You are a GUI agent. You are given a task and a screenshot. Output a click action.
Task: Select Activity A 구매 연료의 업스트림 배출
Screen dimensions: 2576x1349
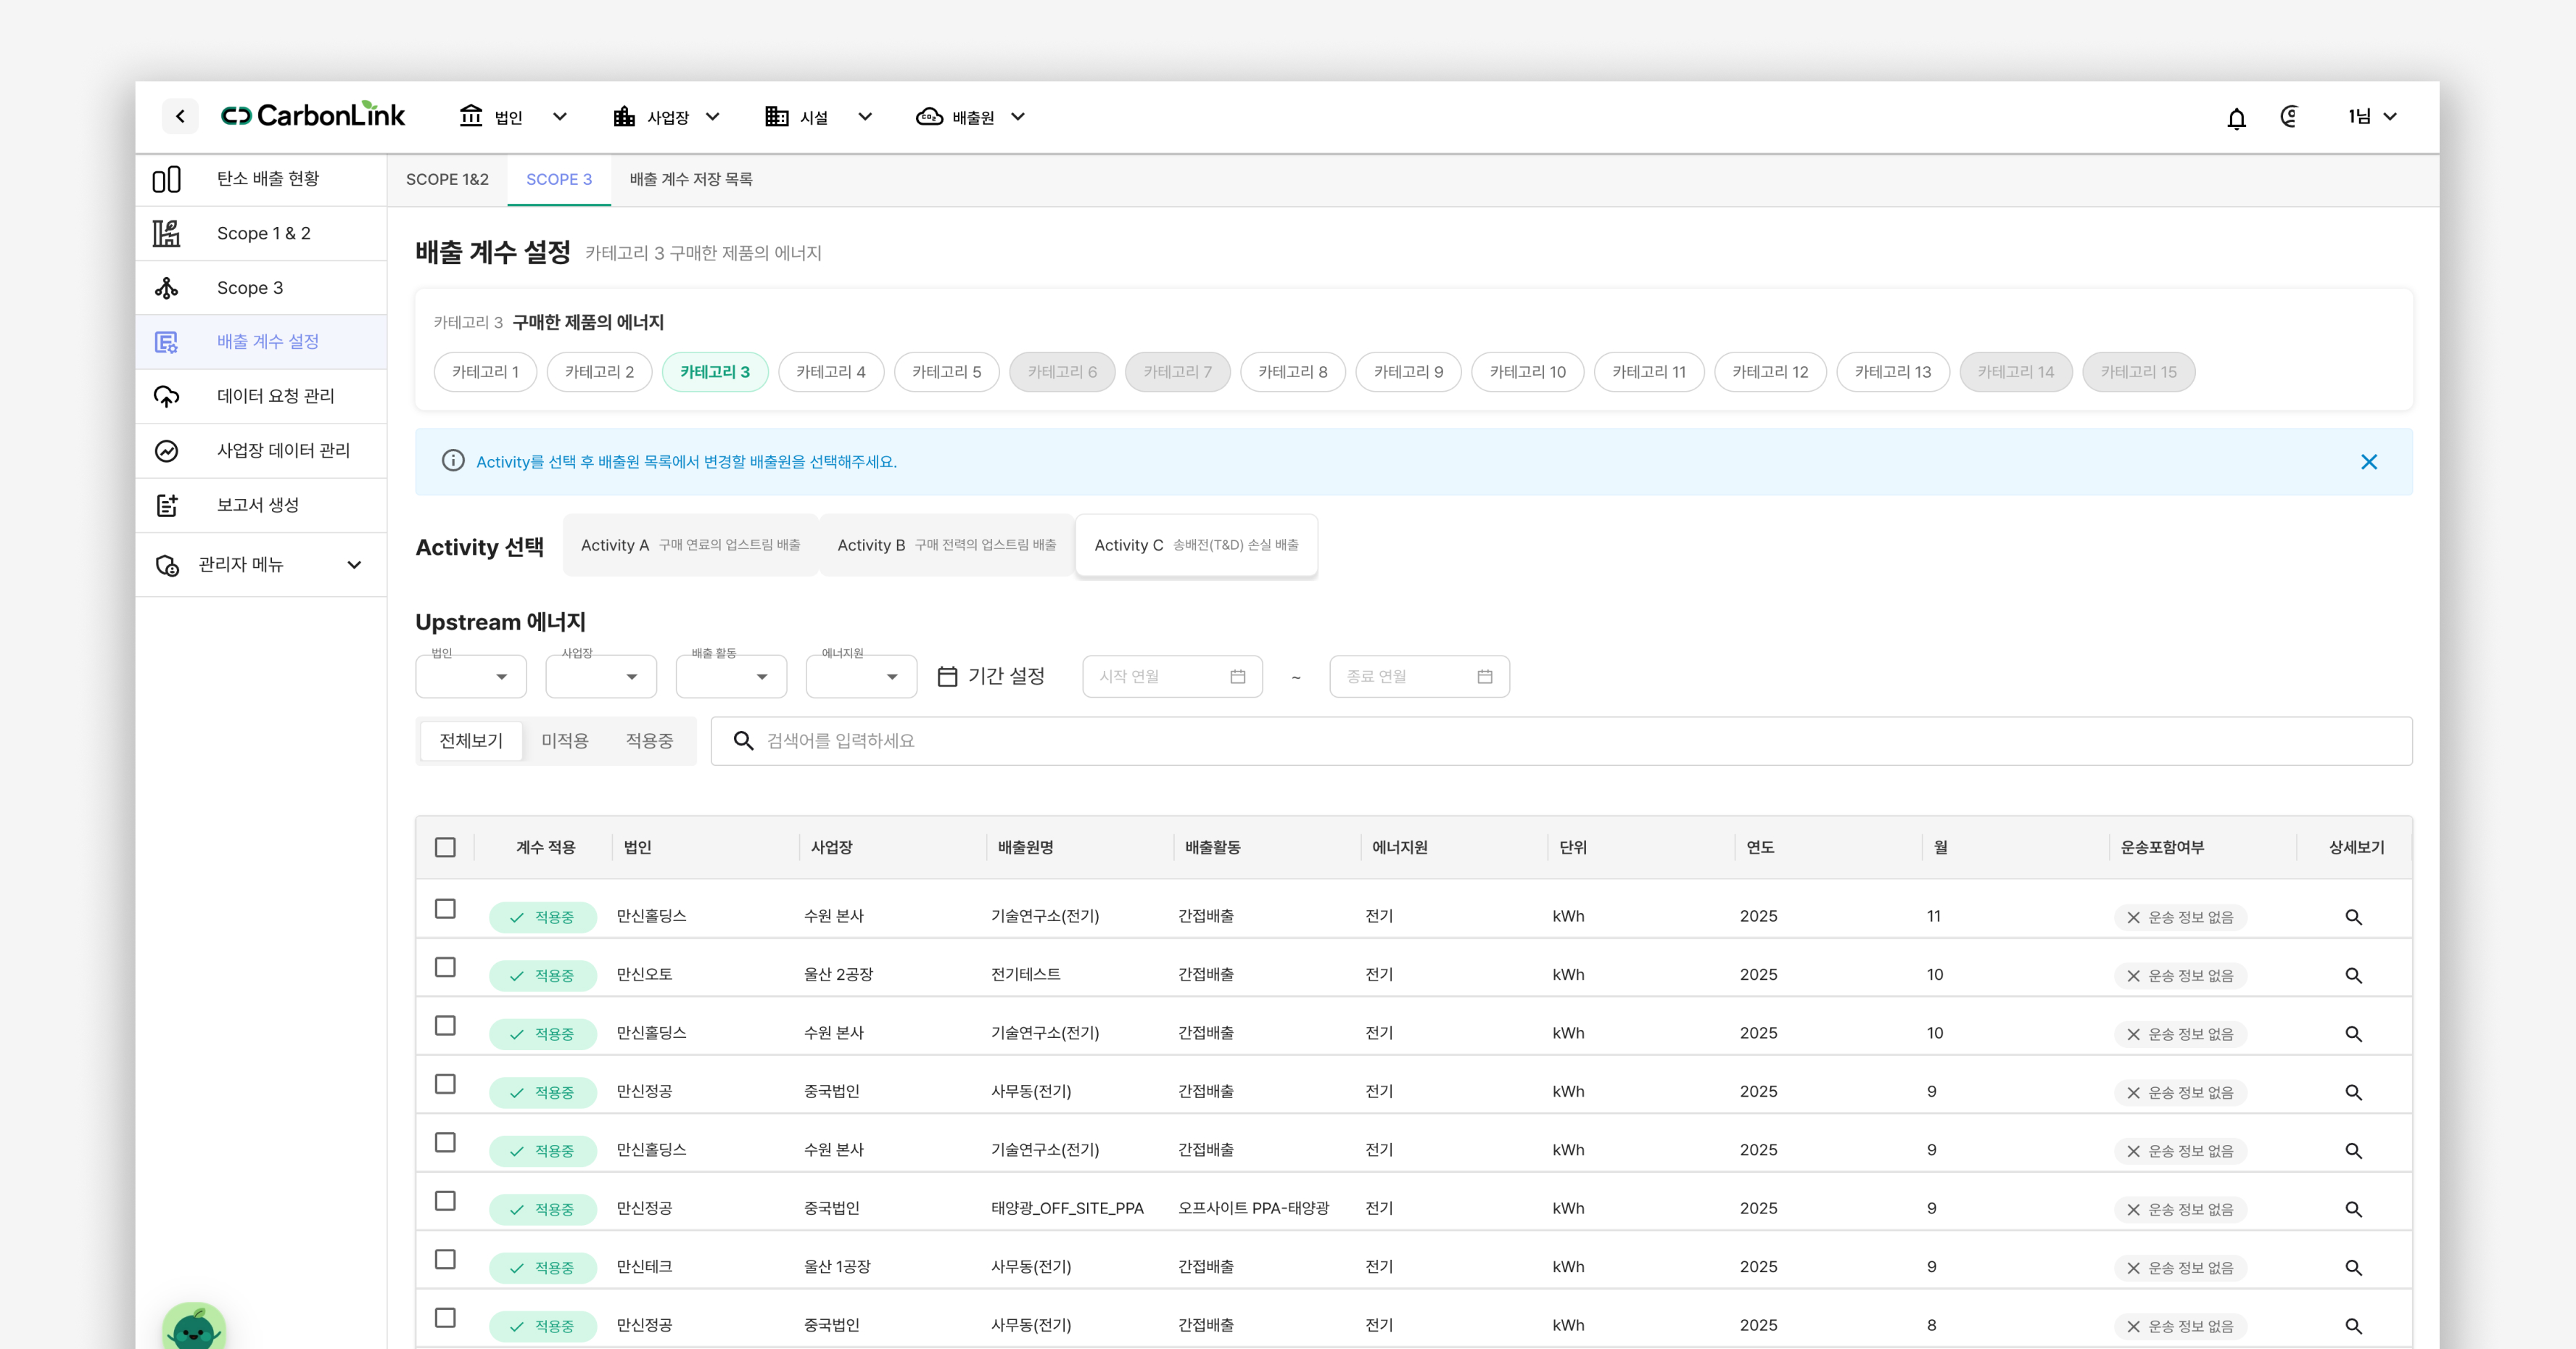point(690,545)
